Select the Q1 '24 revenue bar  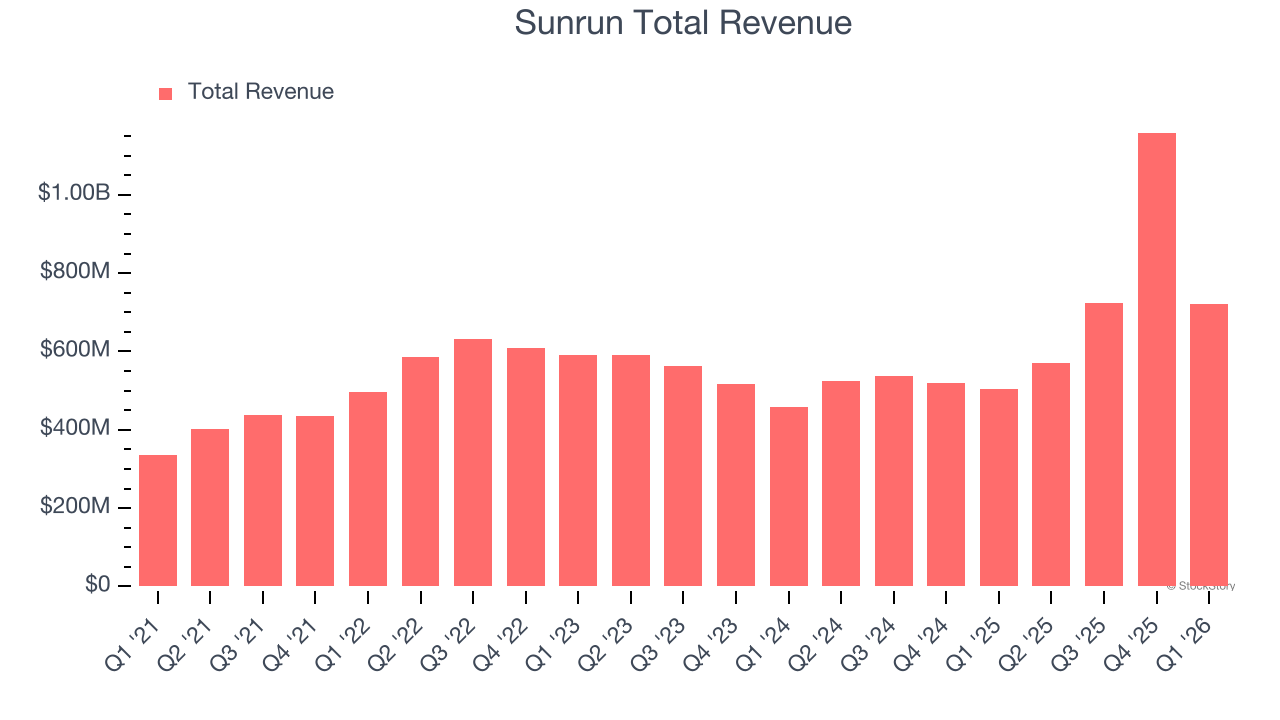point(789,496)
